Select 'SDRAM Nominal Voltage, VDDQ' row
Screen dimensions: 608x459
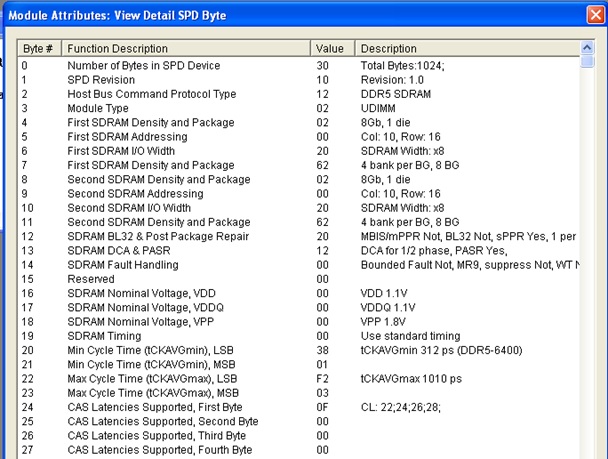(299, 307)
